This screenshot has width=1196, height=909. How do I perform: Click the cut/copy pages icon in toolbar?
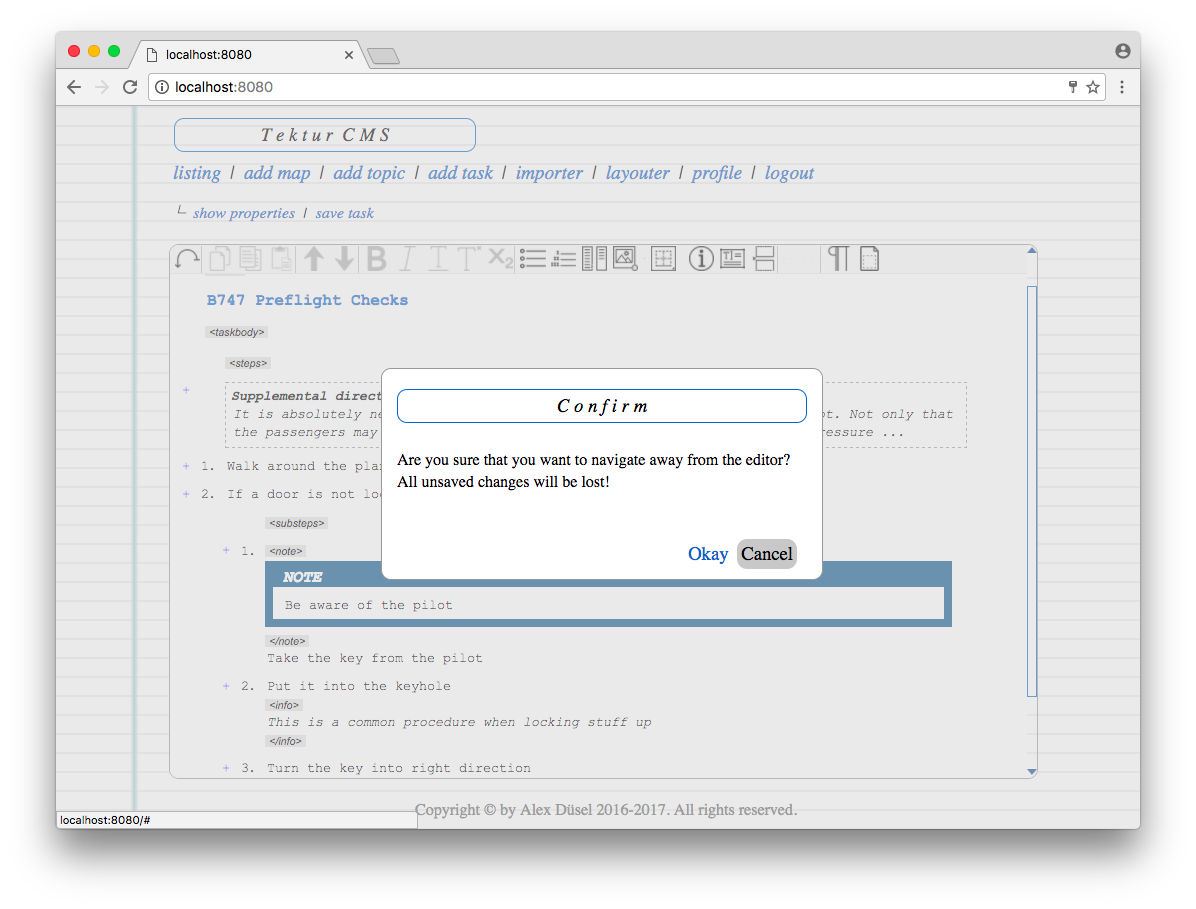220,259
